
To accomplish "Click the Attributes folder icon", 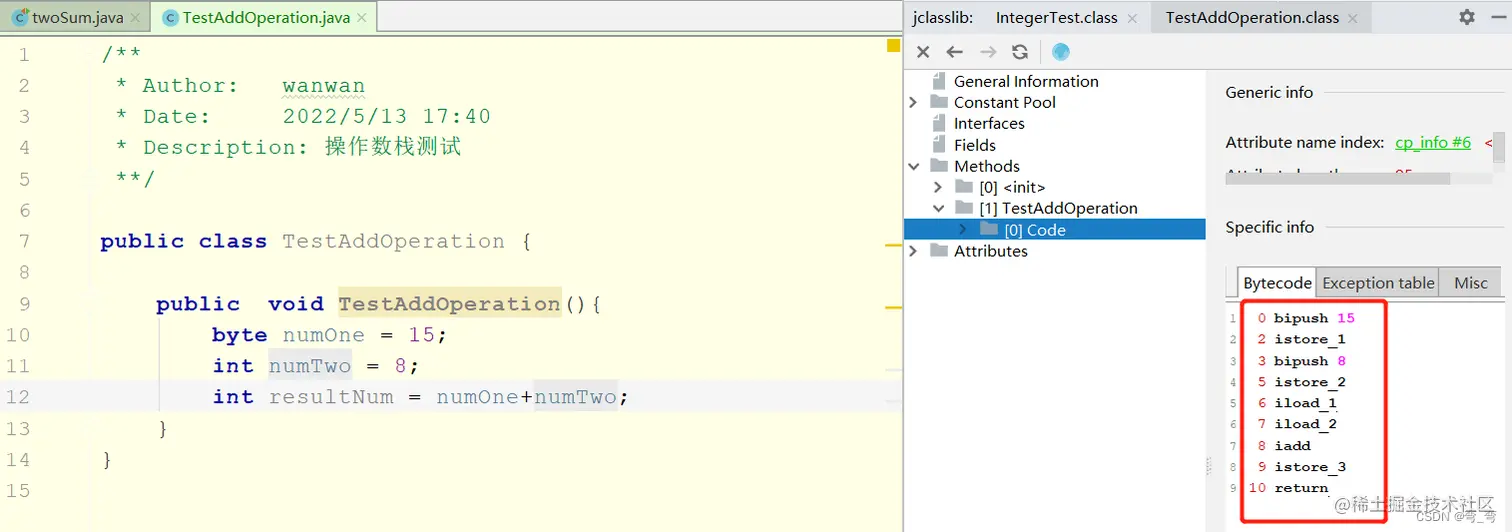I will point(938,251).
